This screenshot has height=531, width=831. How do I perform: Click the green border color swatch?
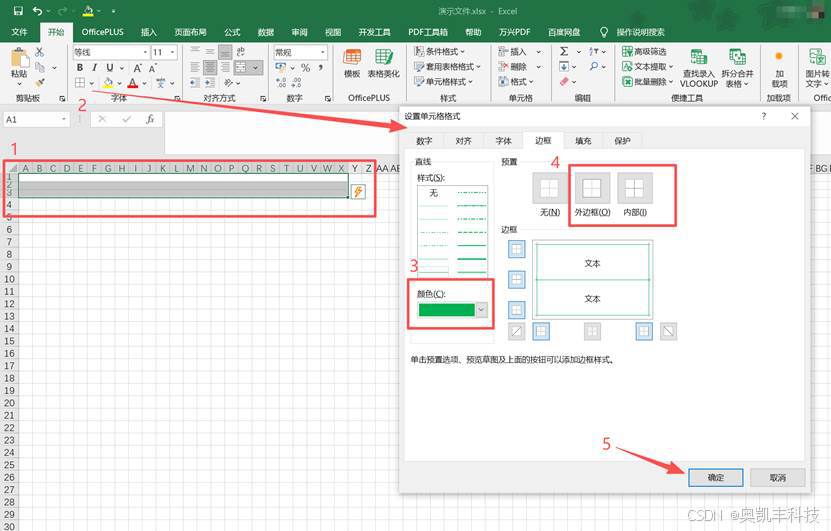[x=446, y=309]
